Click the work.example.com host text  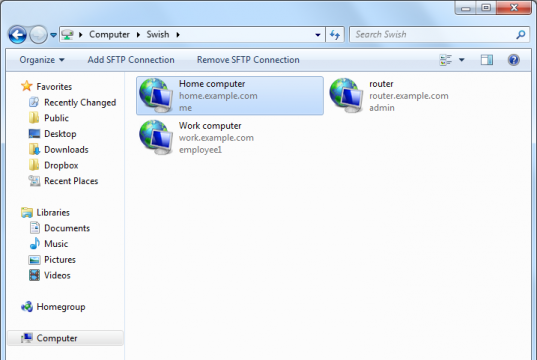click(216, 138)
